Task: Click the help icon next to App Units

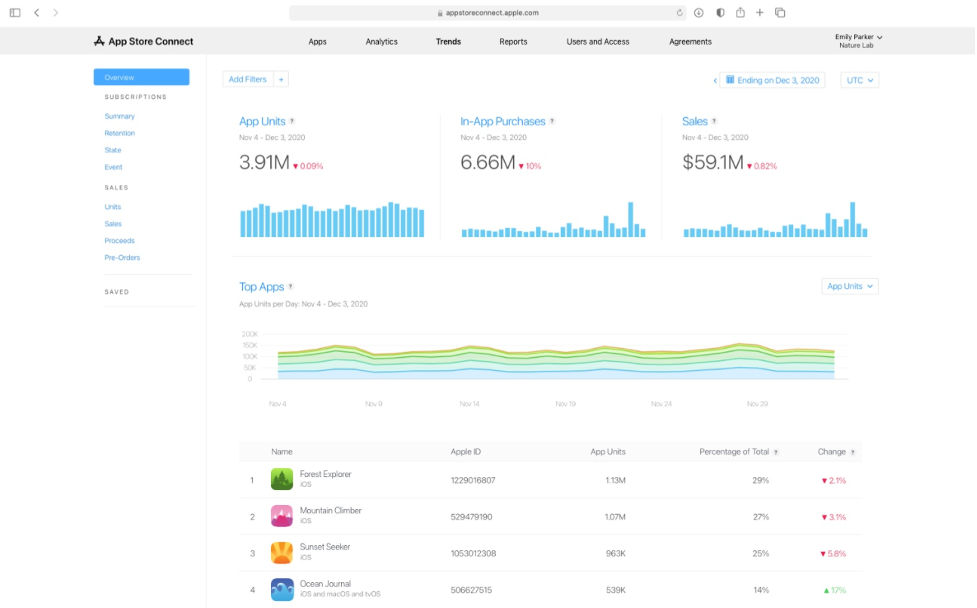Action: (x=292, y=122)
